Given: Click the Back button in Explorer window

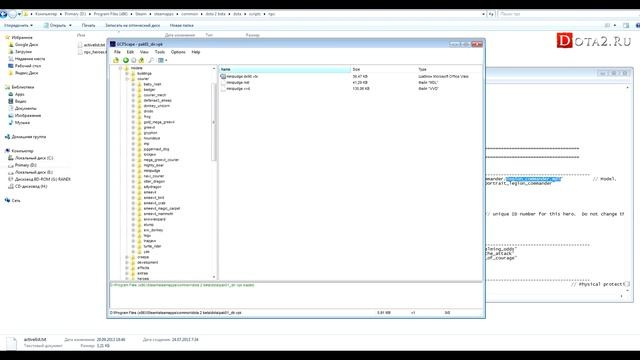Looking at the screenshot, I should 3,14.
